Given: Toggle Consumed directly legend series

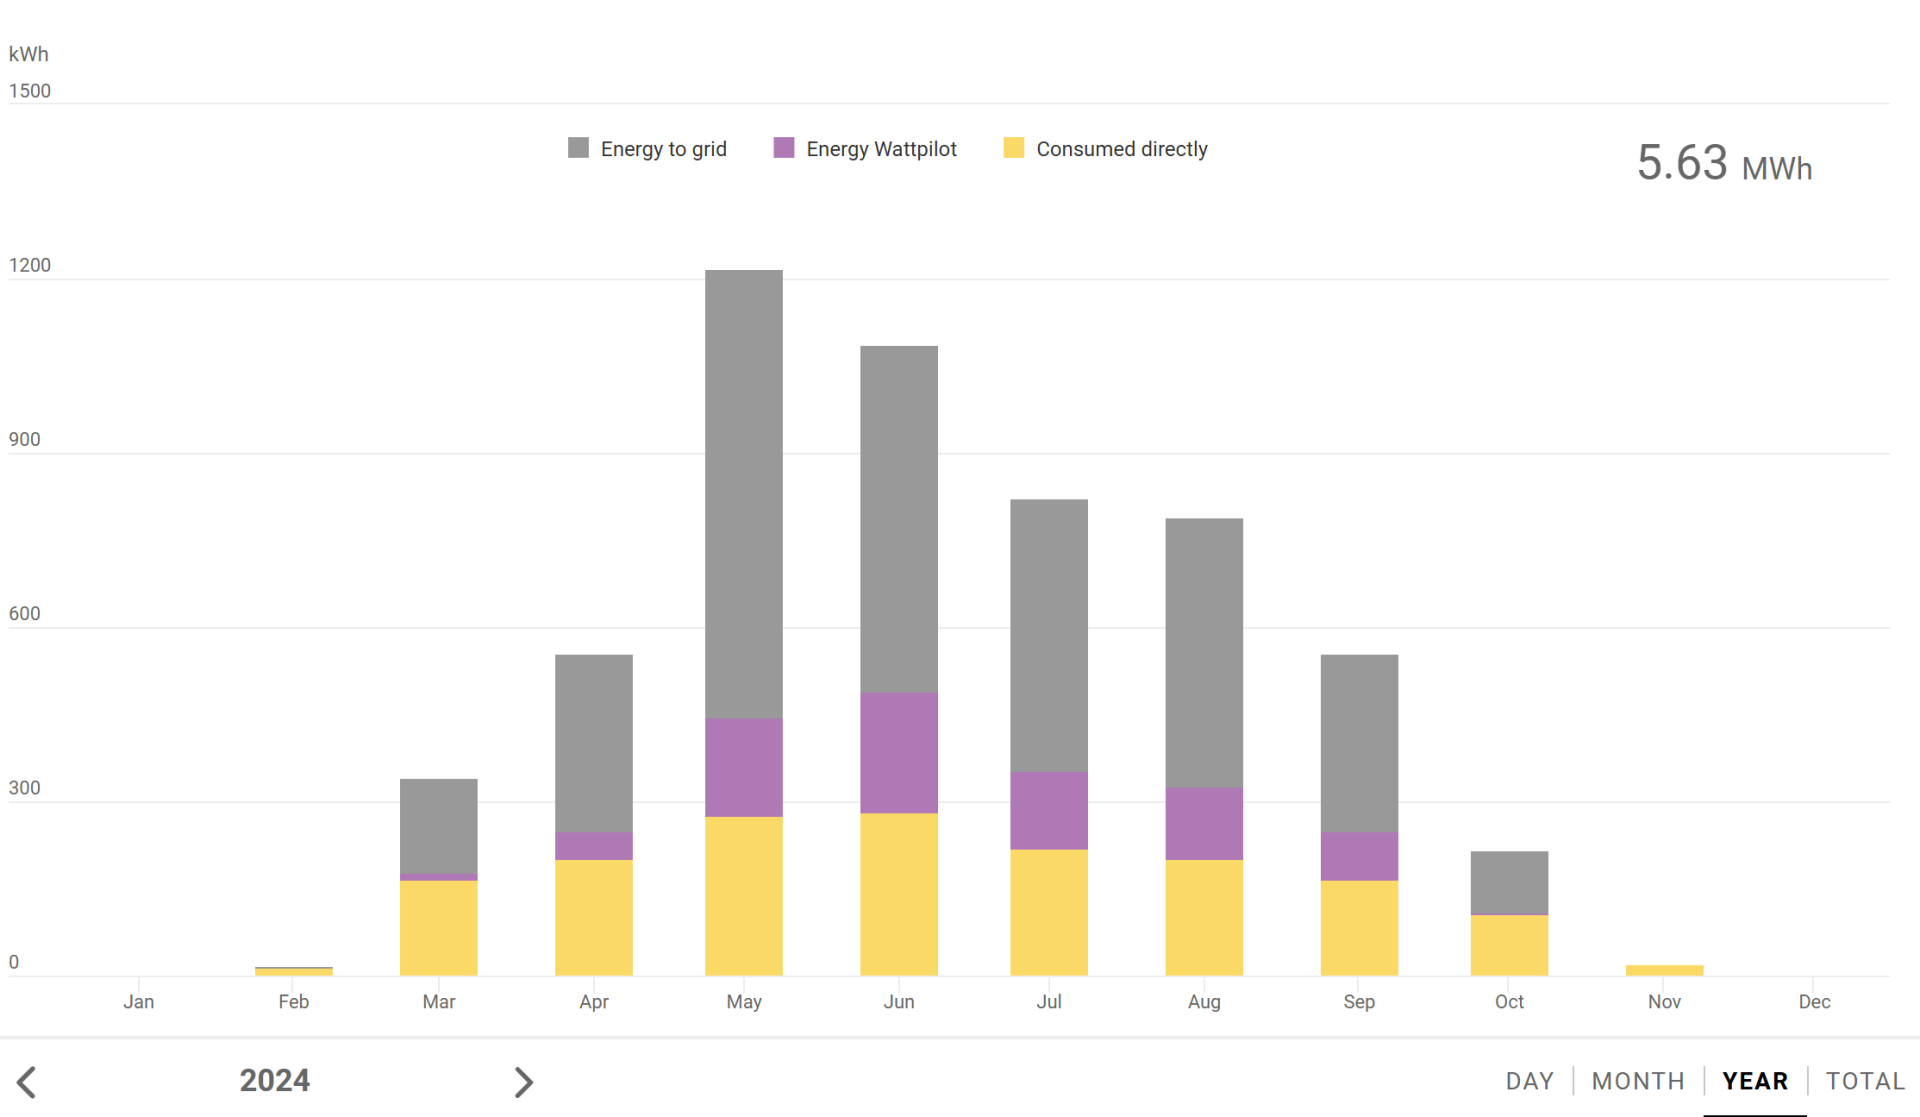Looking at the screenshot, I should click(1121, 149).
